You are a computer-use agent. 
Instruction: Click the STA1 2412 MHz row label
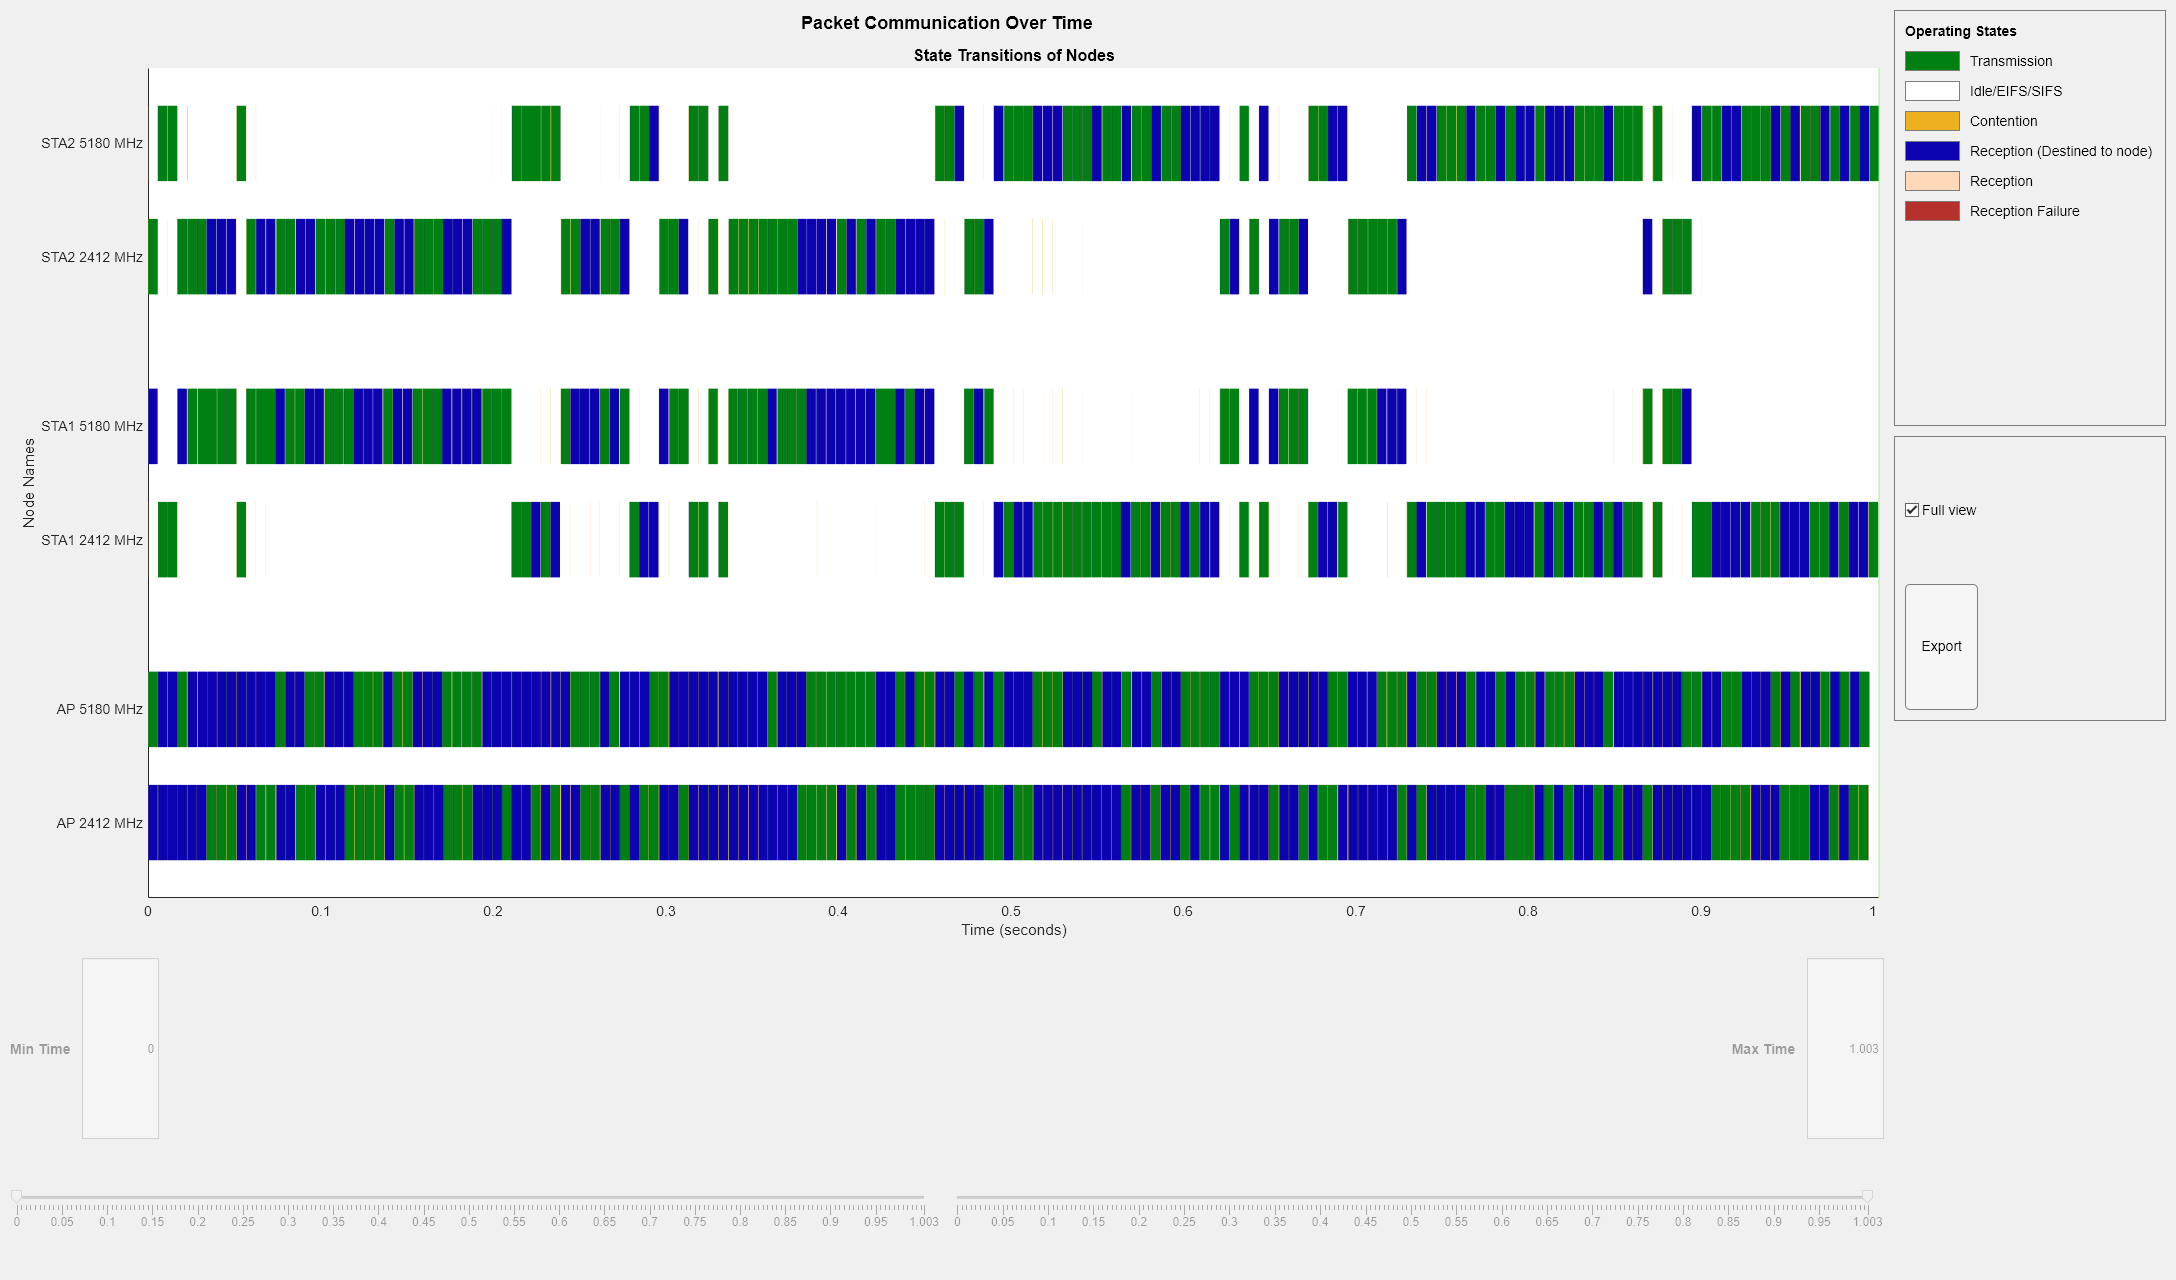(92, 540)
